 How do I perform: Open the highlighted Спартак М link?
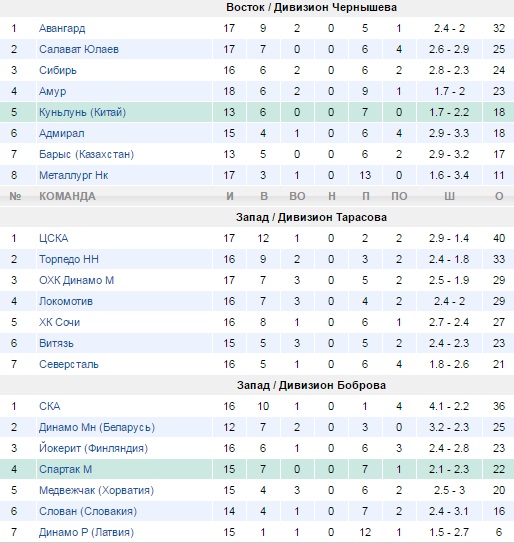[65, 469]
